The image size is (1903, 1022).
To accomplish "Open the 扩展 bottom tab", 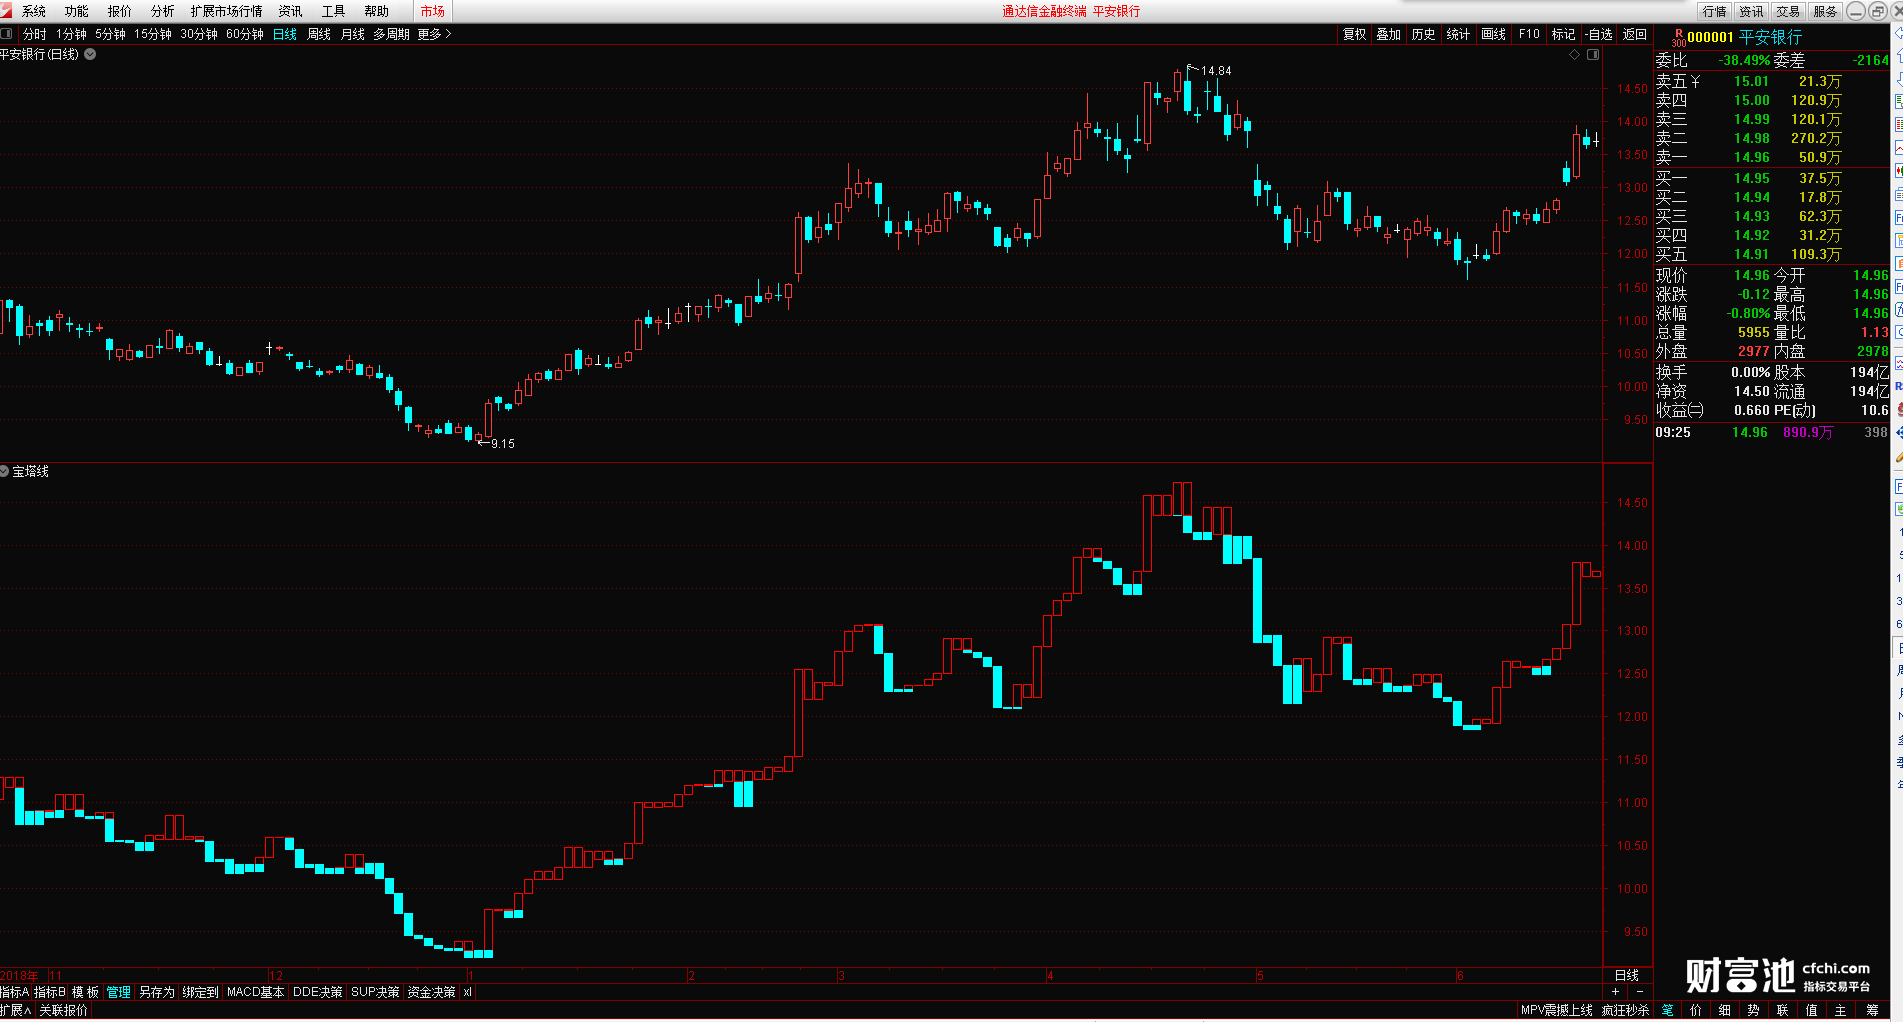I will 15,1010.
